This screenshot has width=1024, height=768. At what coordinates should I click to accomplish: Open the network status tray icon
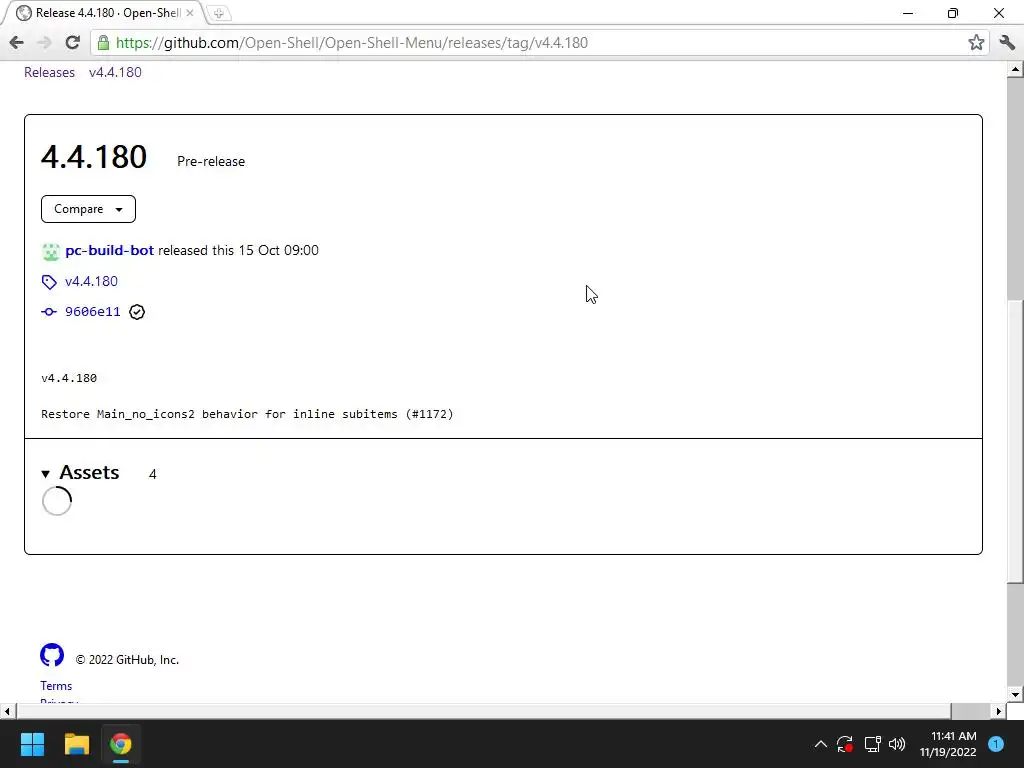(x=872, y=744)
